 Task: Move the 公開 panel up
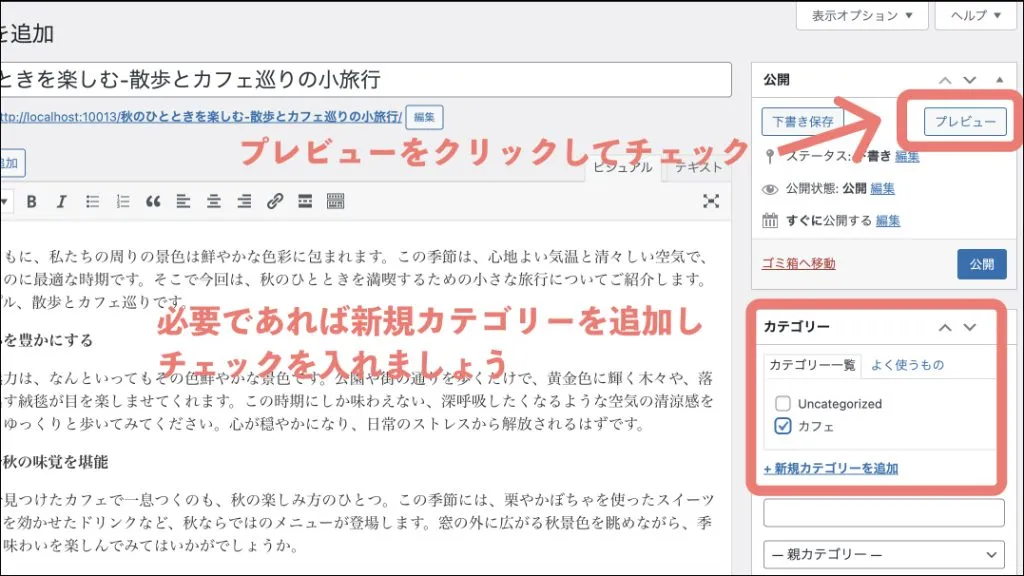point(945,80)
